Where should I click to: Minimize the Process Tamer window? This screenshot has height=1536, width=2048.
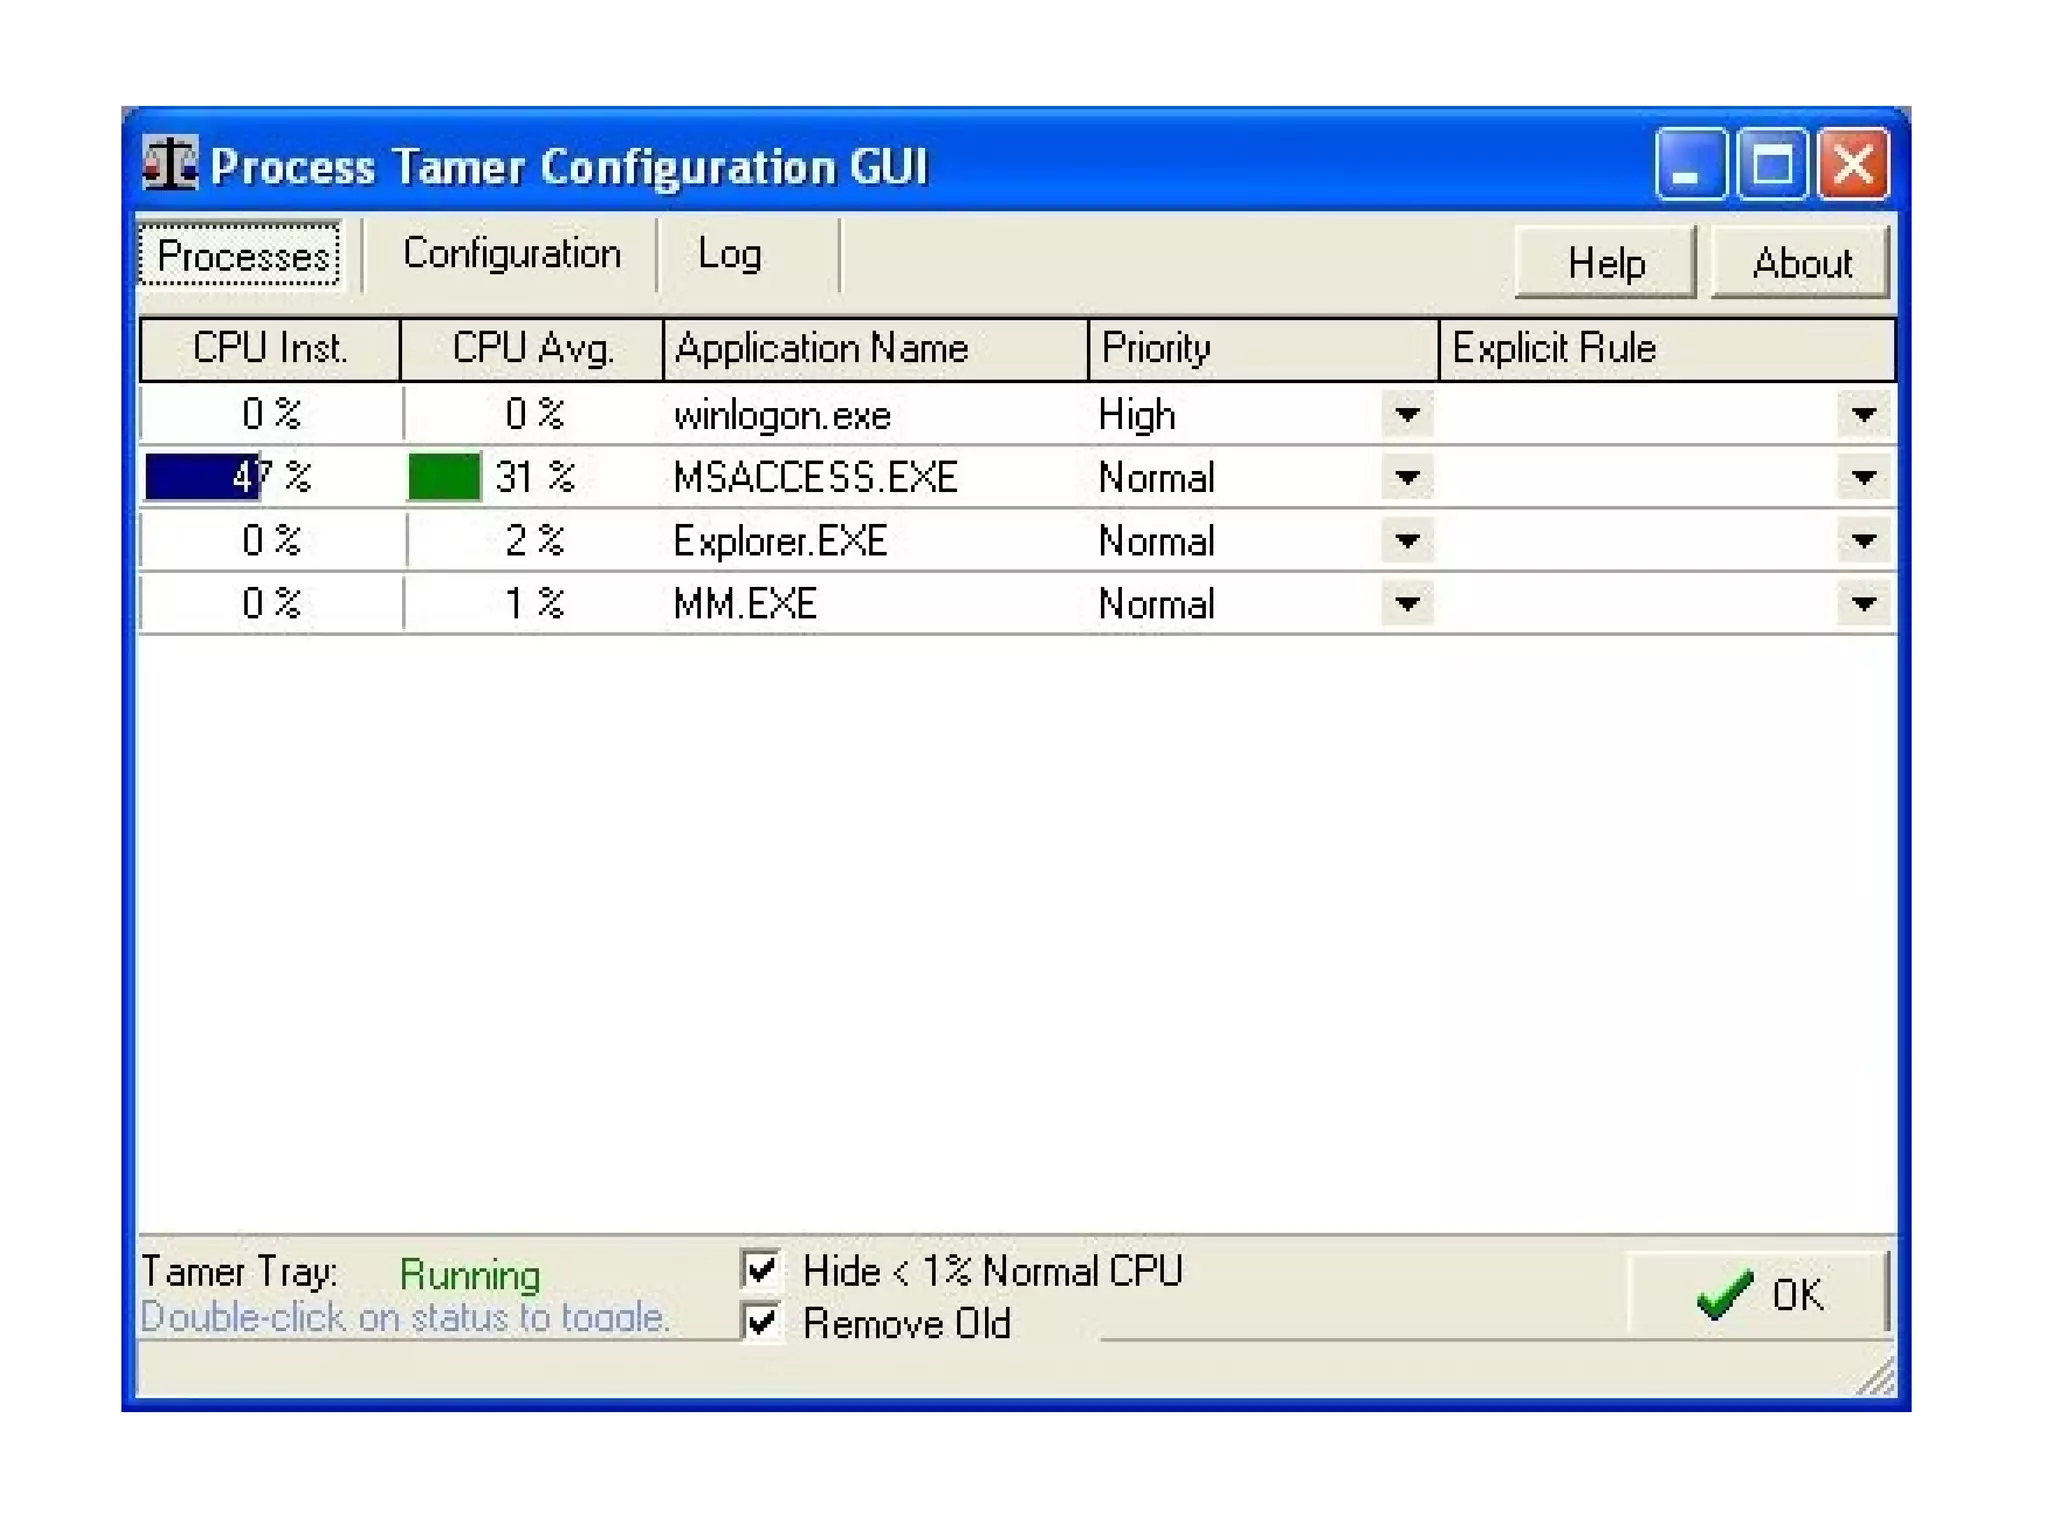(x=1690, y=164)
